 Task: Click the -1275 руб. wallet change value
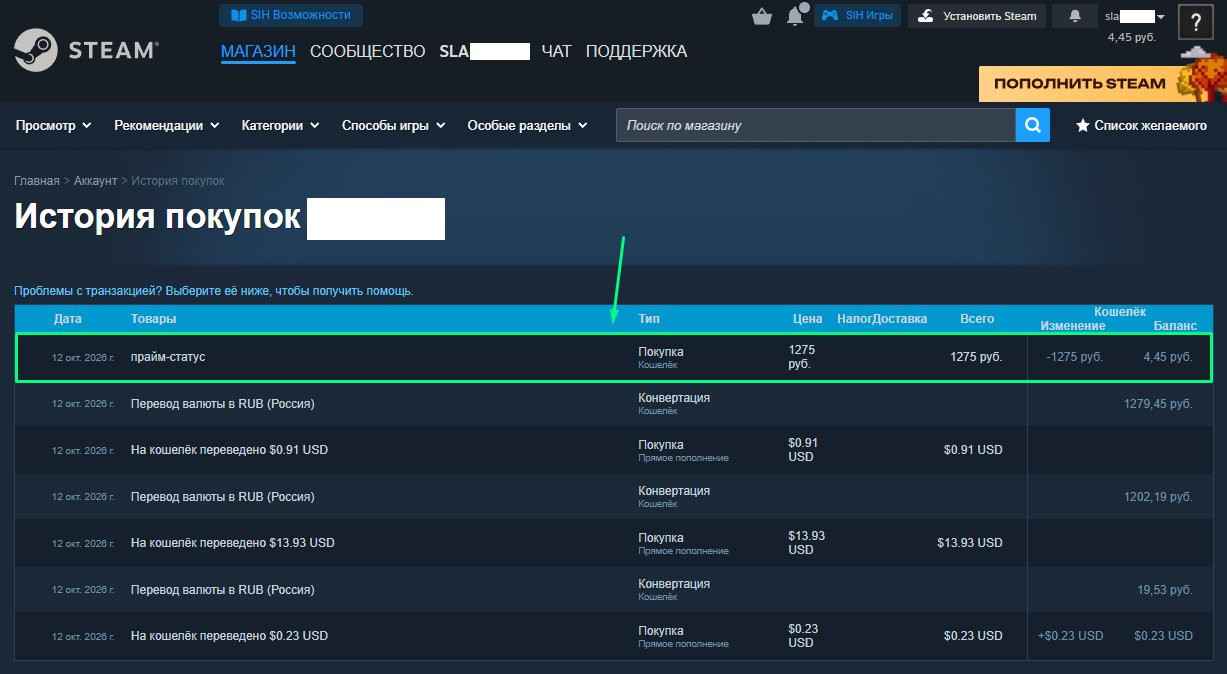[x=1074, y=357]
